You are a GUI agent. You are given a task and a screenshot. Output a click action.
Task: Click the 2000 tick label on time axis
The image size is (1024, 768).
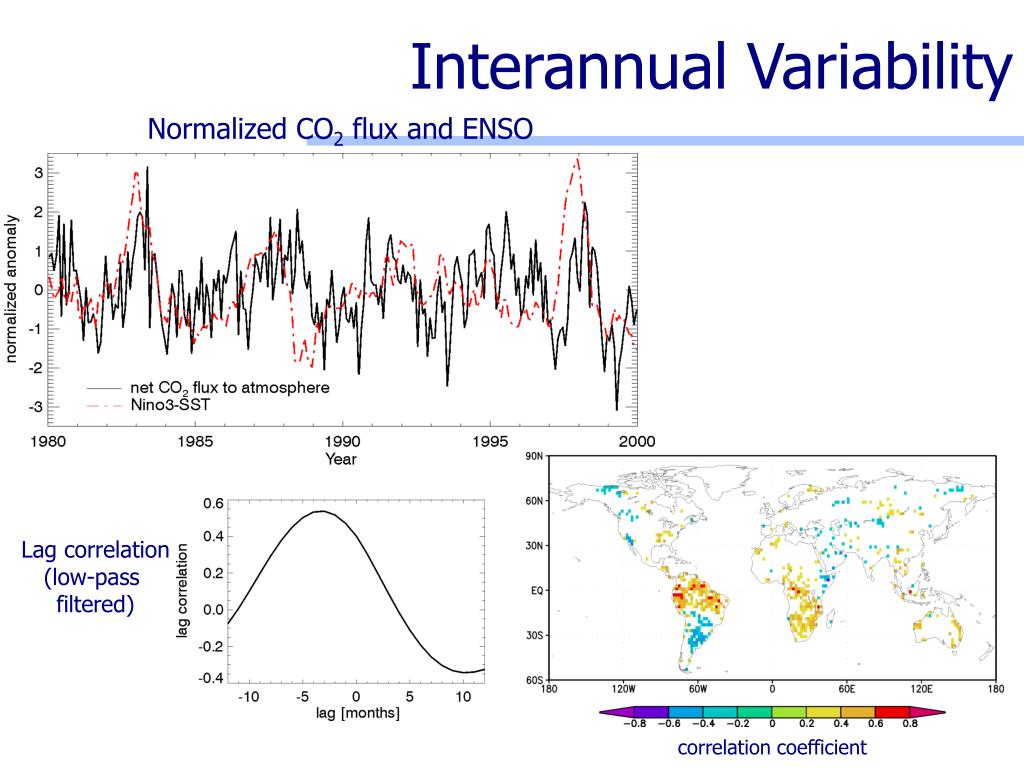(637, 441)
